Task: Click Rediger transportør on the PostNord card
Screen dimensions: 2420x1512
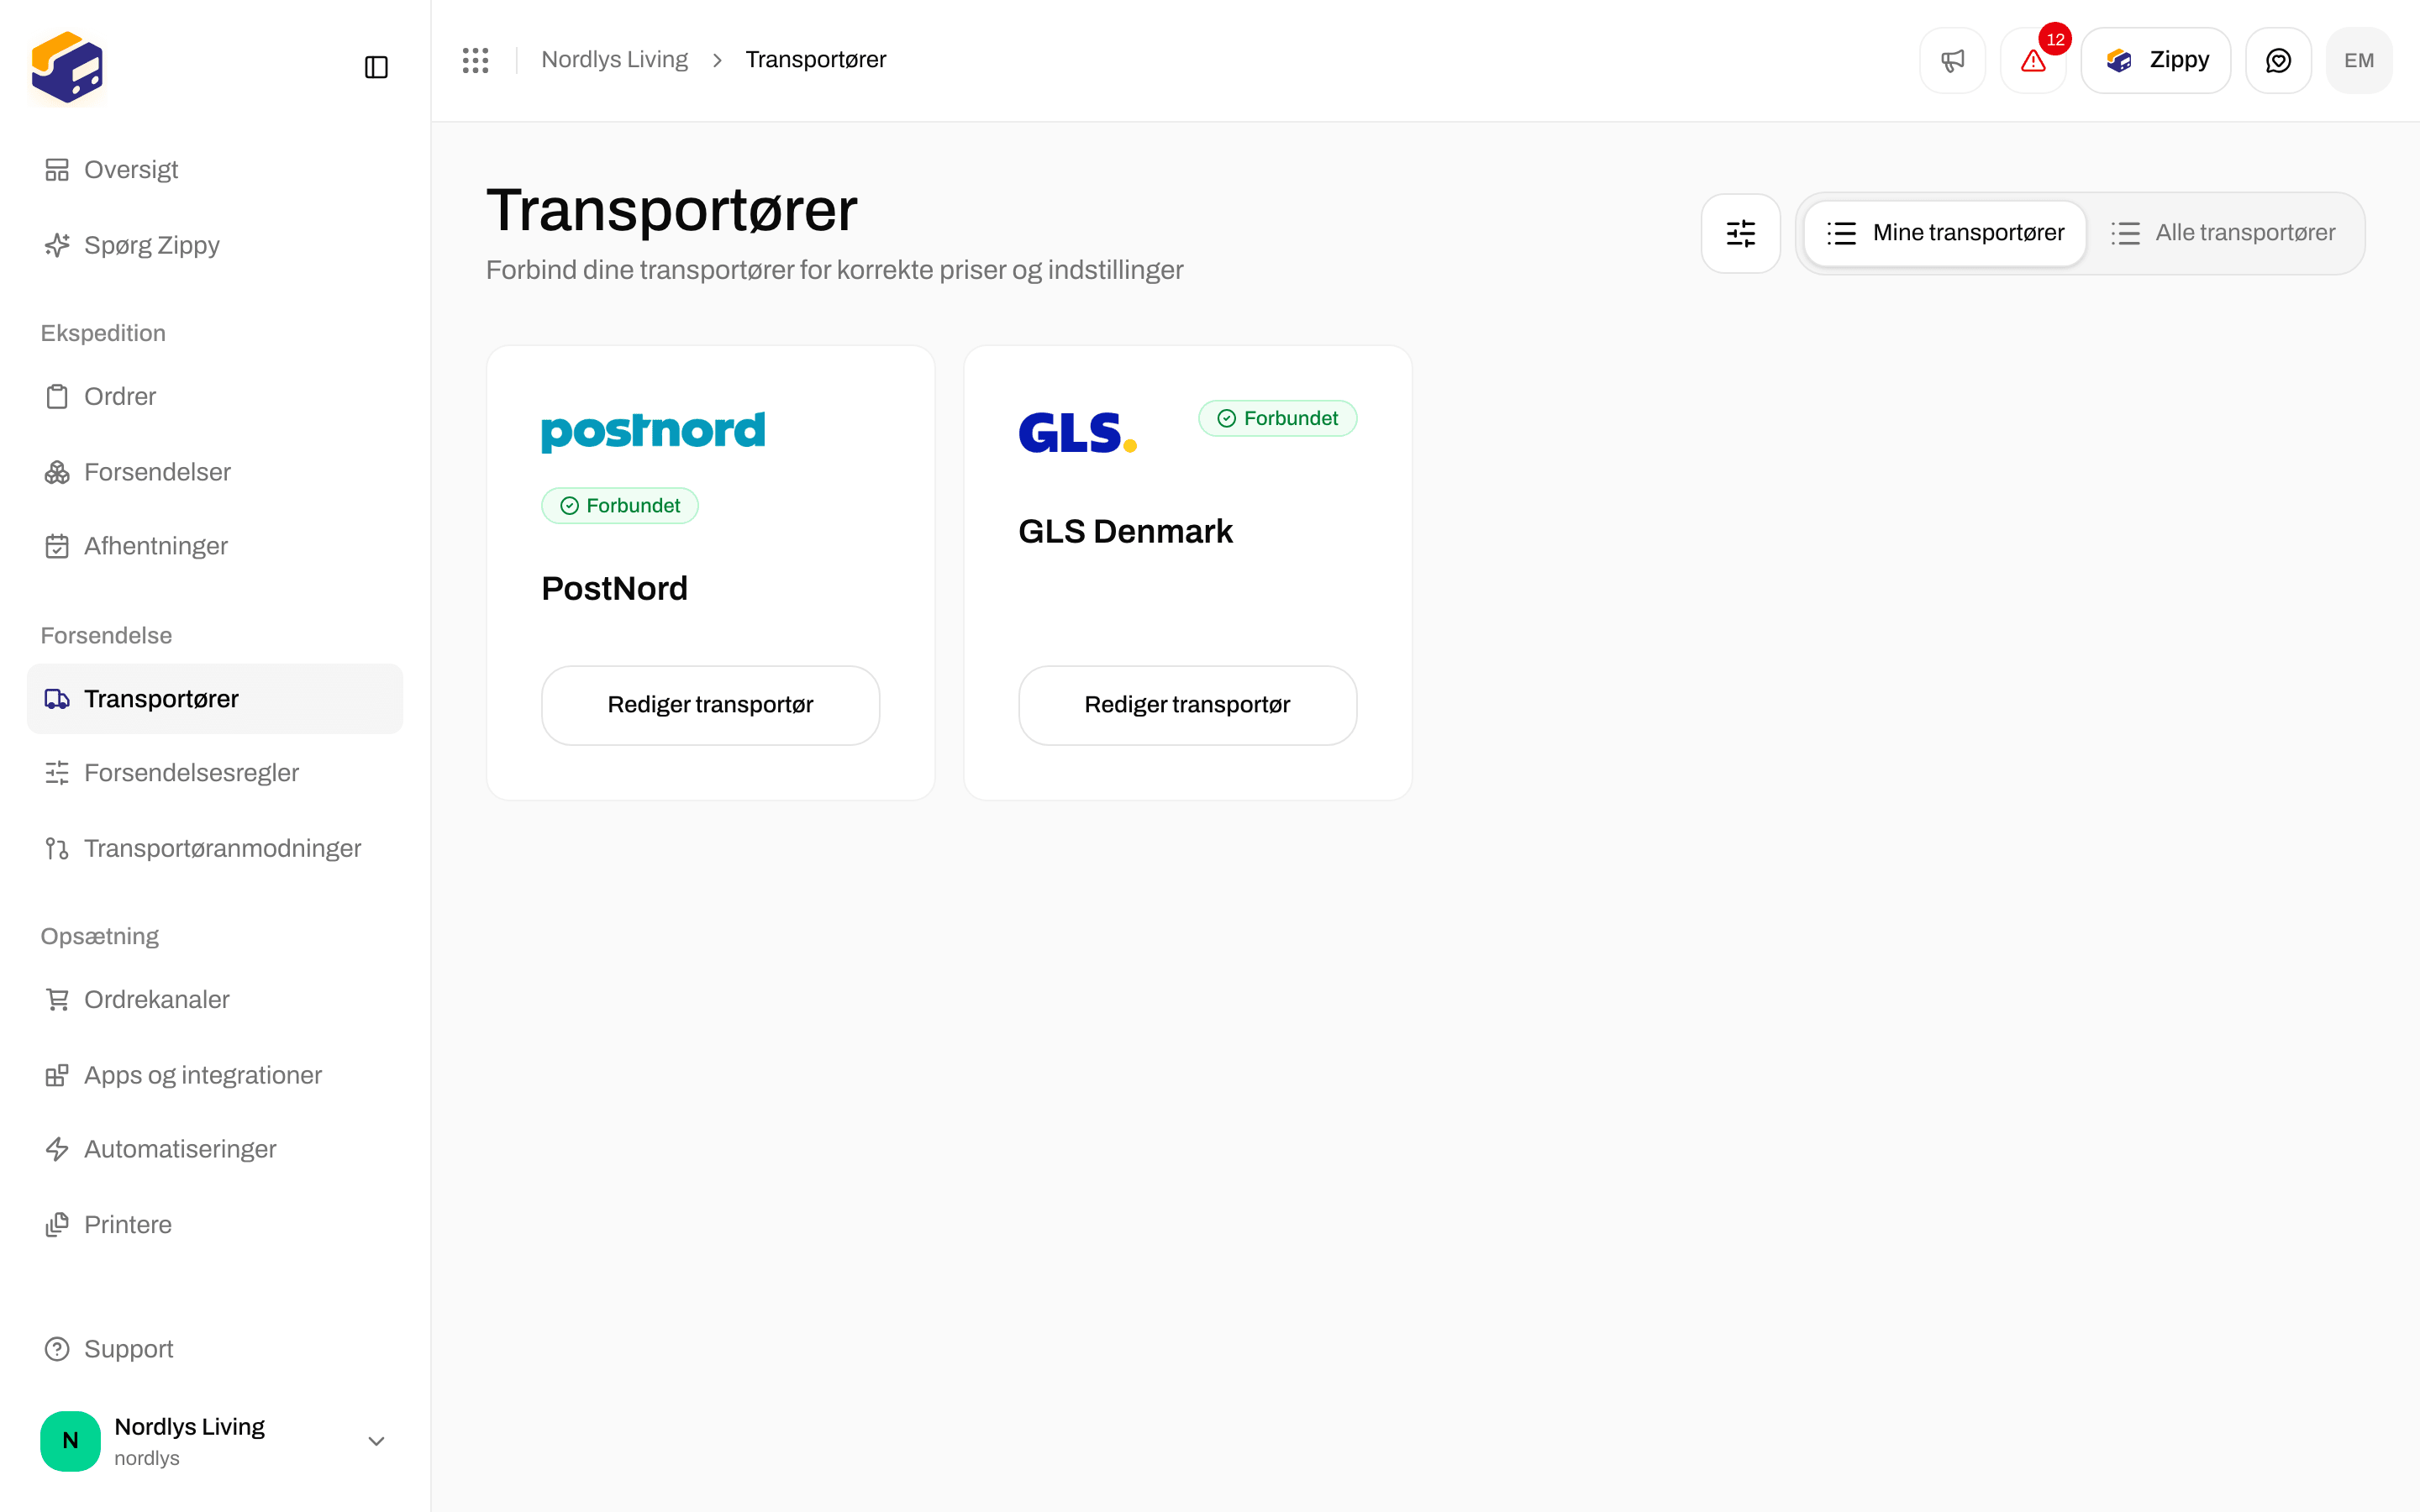Action: click(x=710, y=705)
